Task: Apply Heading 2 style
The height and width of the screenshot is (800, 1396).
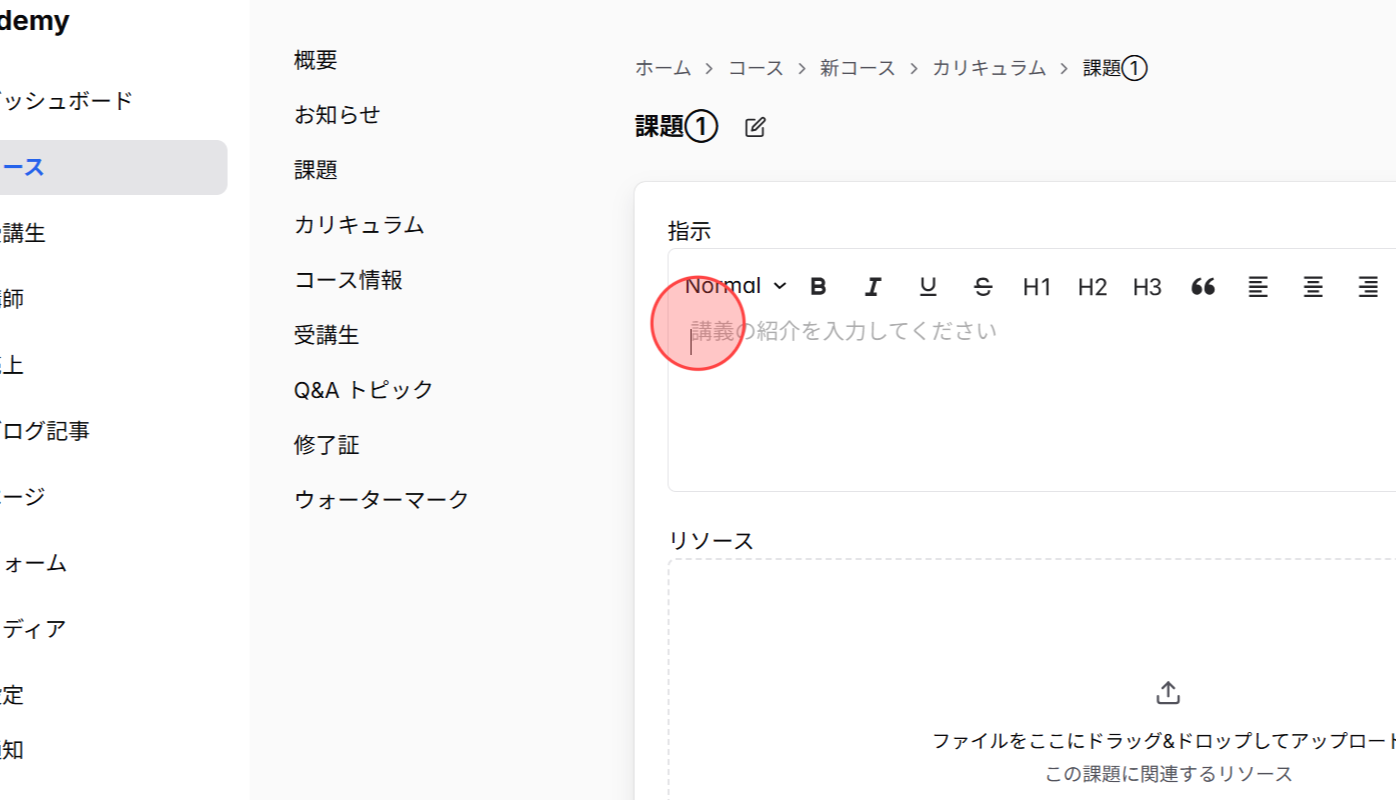Action: tap(1092, 287)
